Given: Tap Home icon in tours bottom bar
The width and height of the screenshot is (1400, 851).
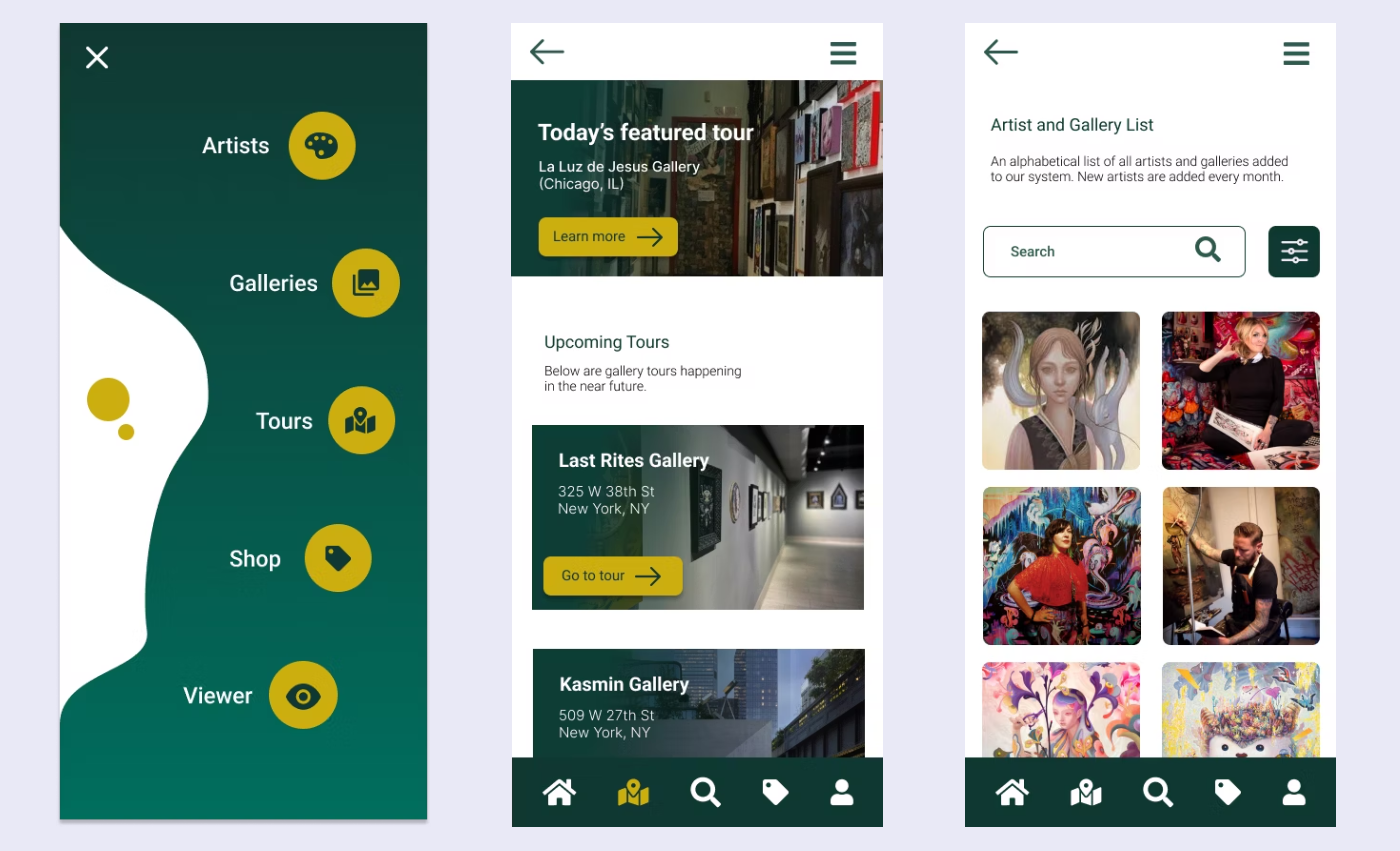Looking at the screenshot, I should point(559,793).
